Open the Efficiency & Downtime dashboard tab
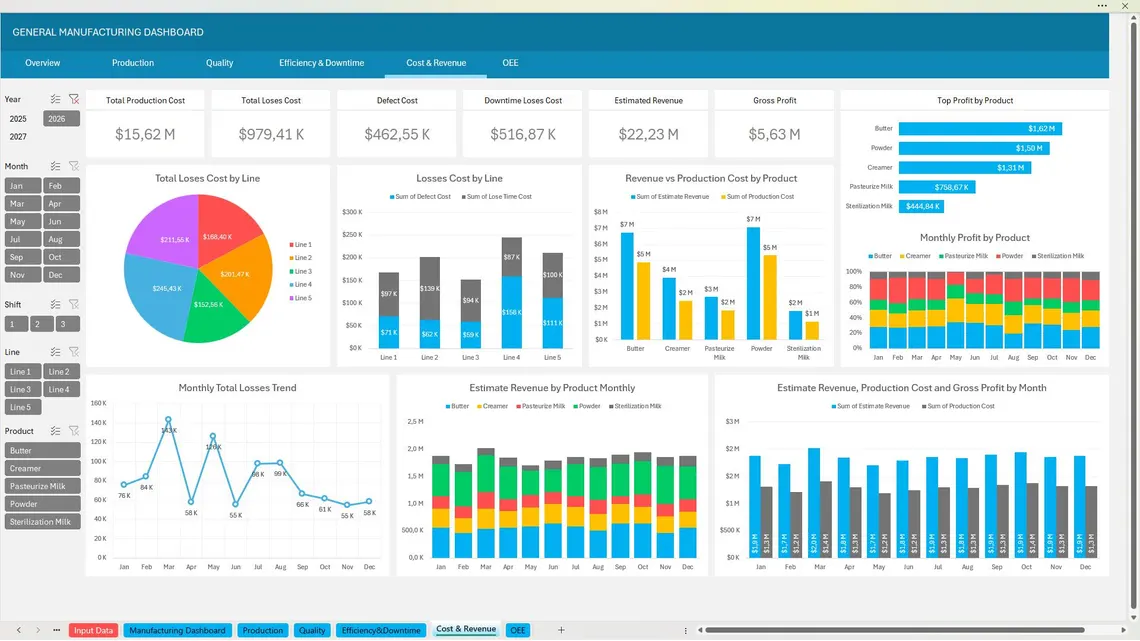Screen dimensions: 1140x641 pos(321,63)
